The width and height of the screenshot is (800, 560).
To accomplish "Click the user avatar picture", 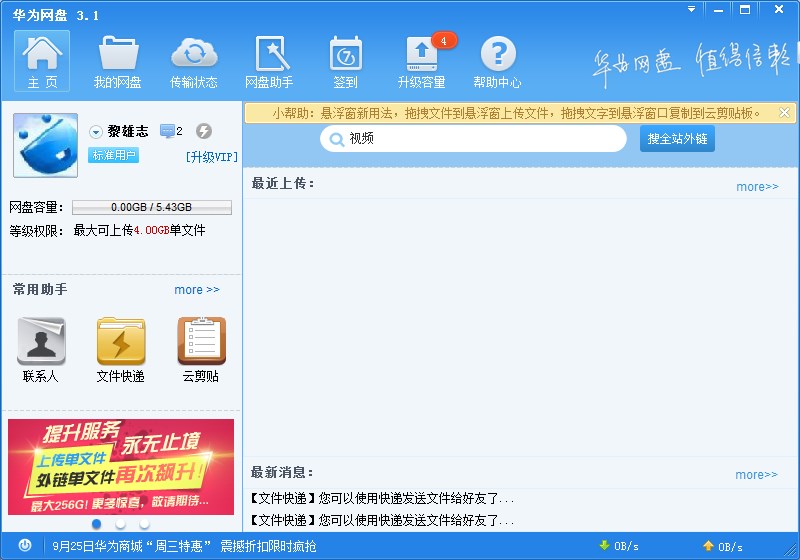I will (x=45, y=145).
